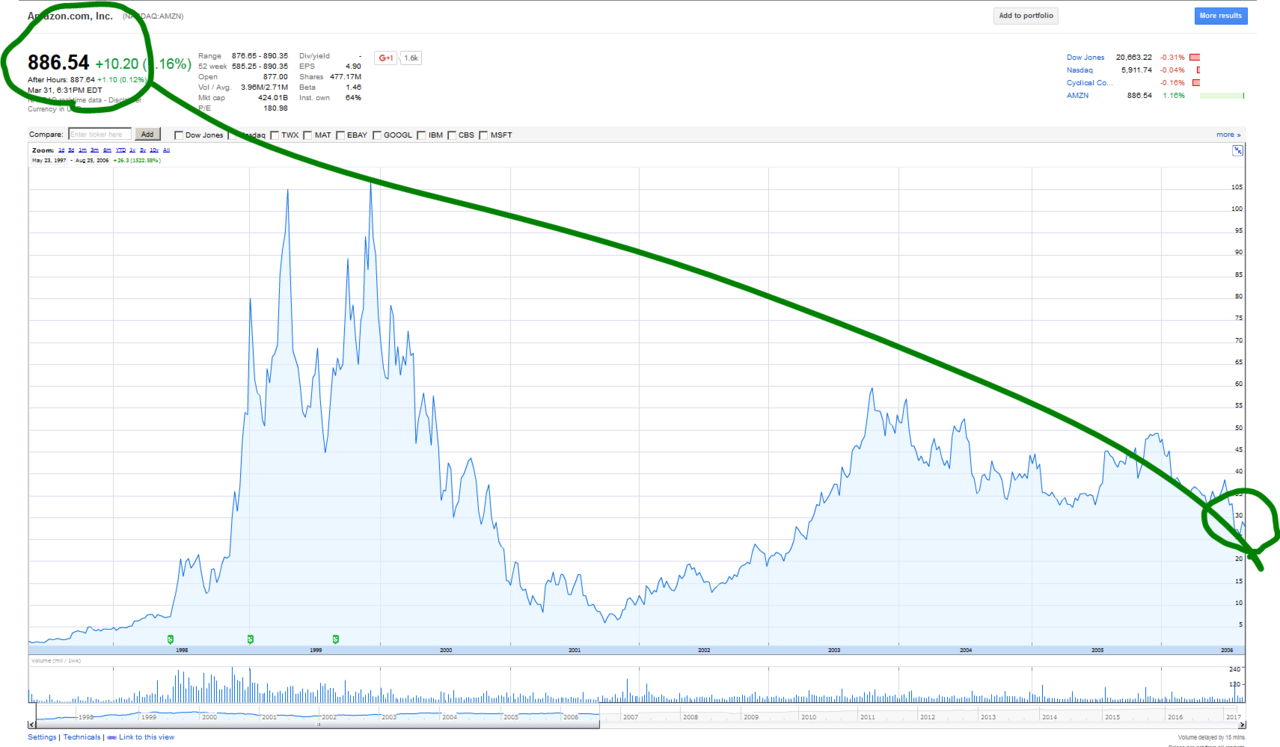Click Add to portfolio button

coord(1026,16)
